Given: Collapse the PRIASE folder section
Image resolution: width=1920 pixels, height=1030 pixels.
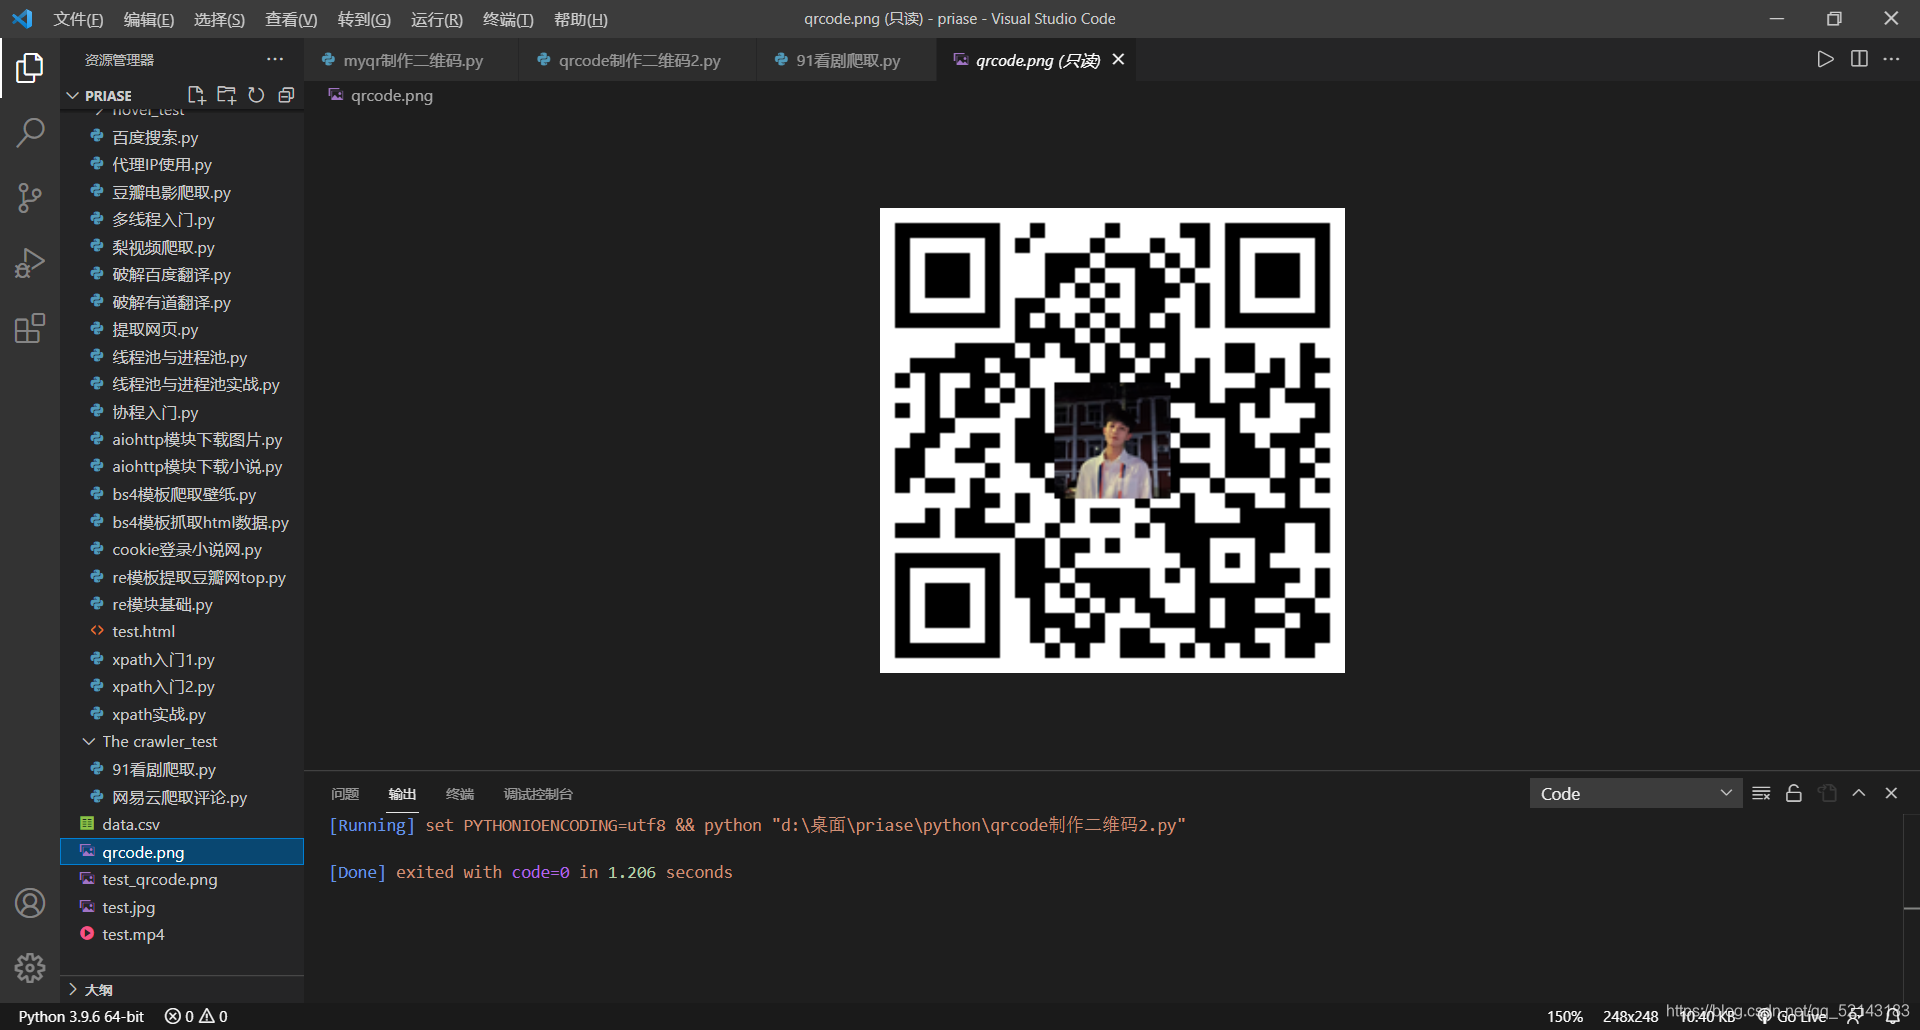Looking at the screenshot, I should pyautogui.click(x=72, y=96).
